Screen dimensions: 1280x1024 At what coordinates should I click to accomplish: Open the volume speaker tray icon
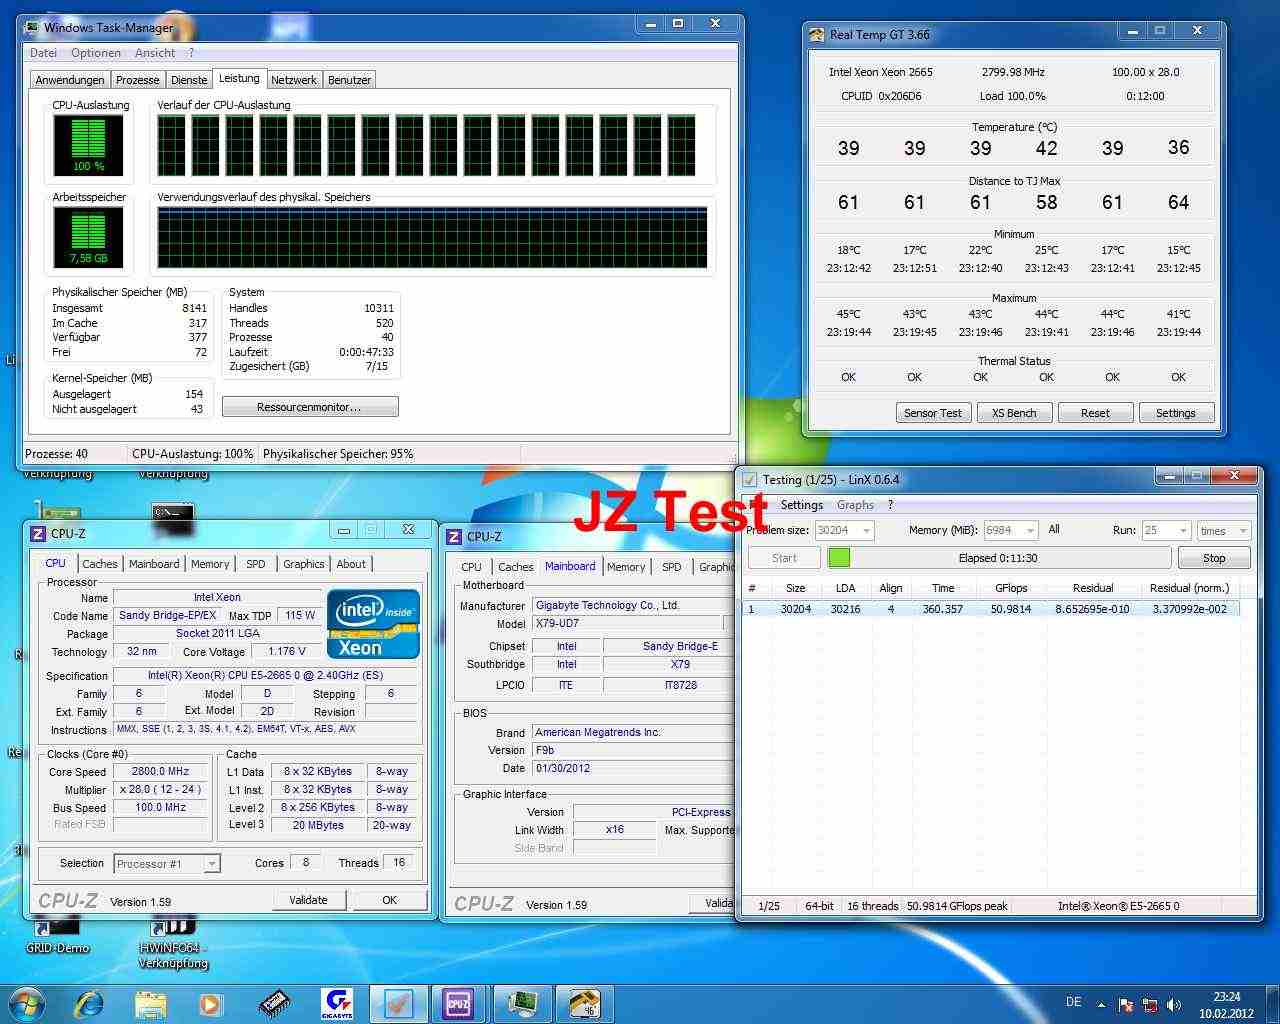tap(1174, 1005)
